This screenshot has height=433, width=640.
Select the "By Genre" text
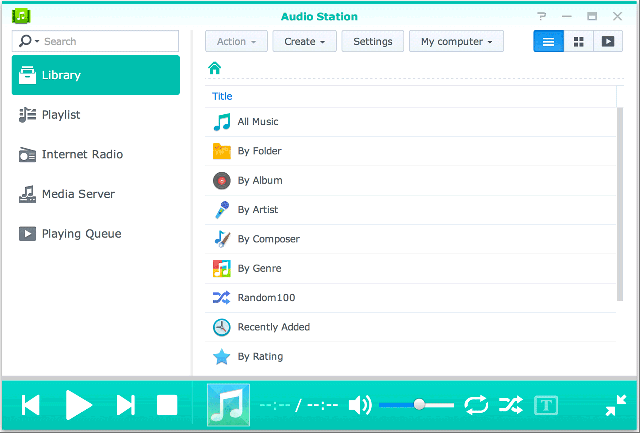click(x=260, y=269)
